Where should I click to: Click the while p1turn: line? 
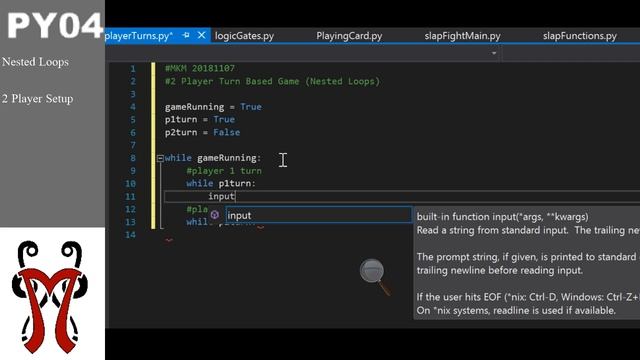pyautogui.click(x=221, y=183)
